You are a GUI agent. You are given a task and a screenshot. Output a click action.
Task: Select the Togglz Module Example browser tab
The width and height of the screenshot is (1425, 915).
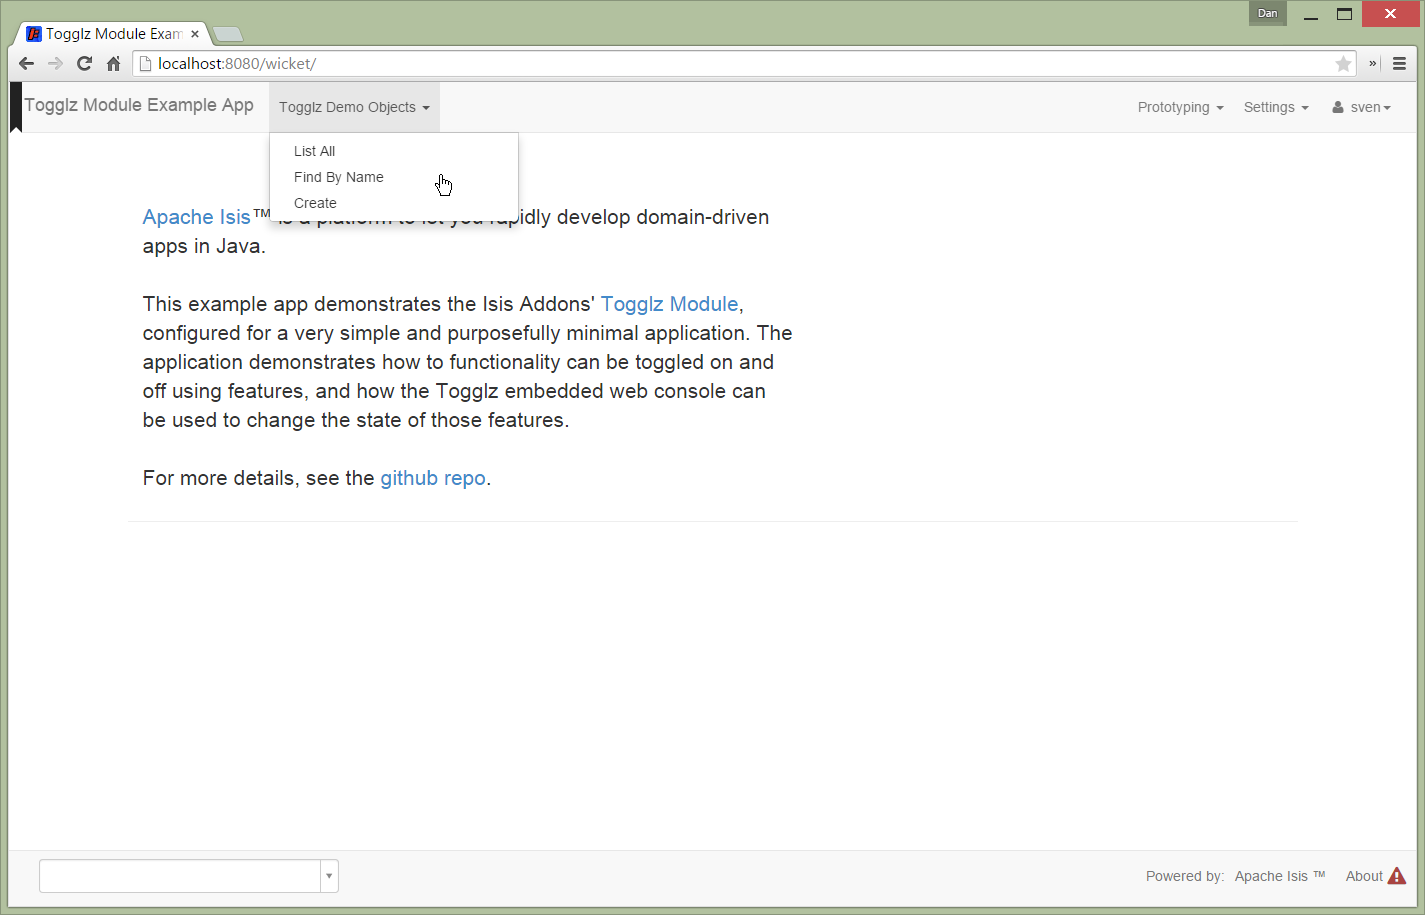pos(112,34)
